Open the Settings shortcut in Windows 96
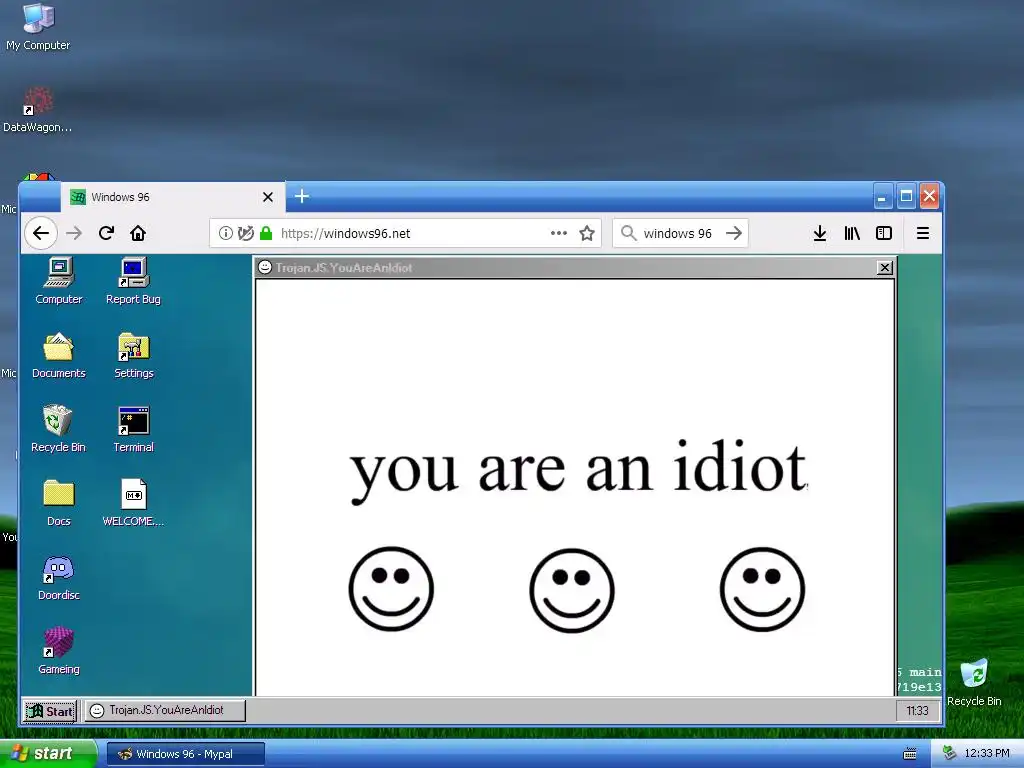 (133, 356)
